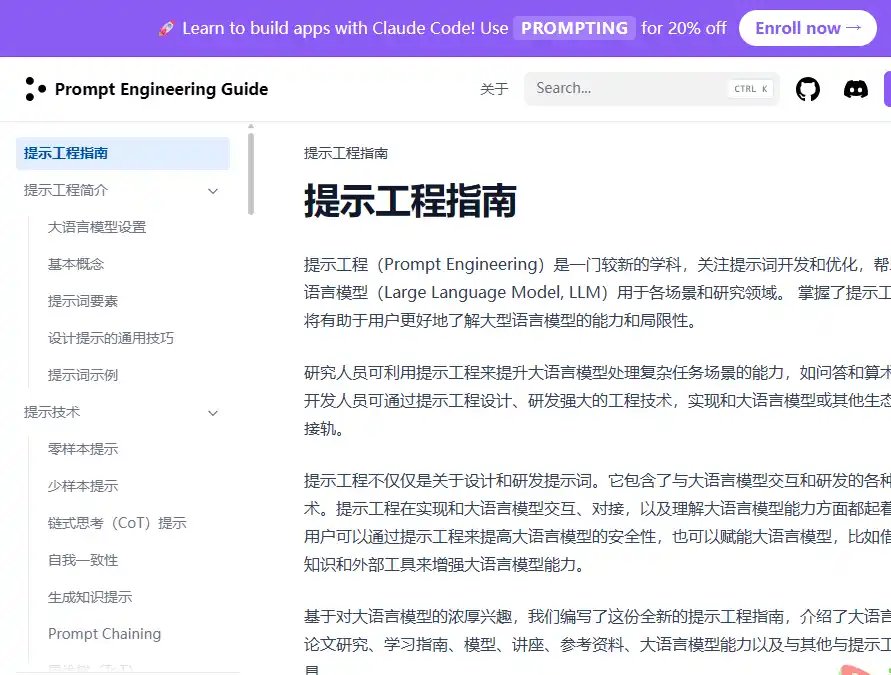Open the 提示技术 sidebar entry
891x675 pixels.
tap(52, 412)
